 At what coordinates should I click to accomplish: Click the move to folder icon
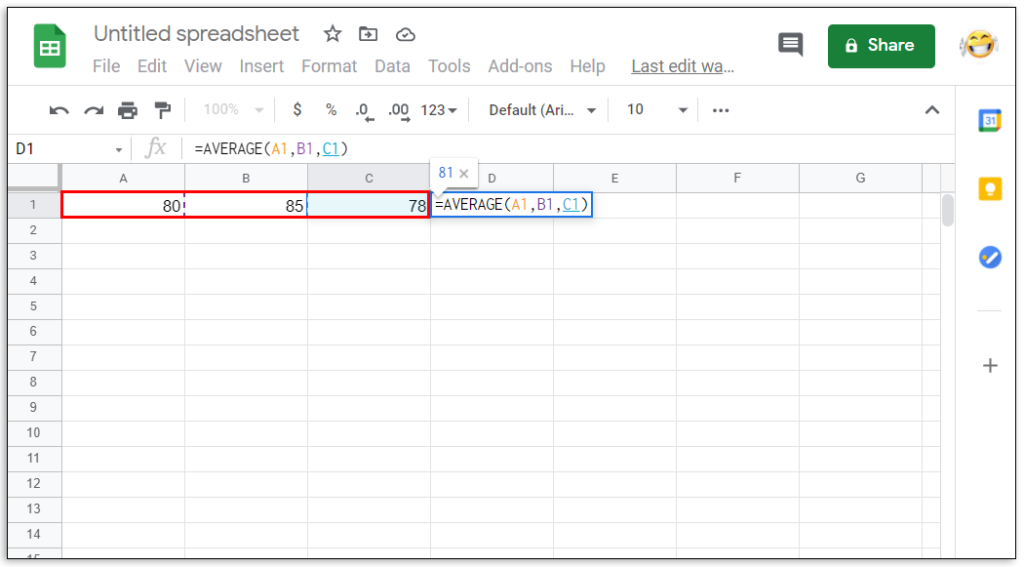click(x=368, y=34)
